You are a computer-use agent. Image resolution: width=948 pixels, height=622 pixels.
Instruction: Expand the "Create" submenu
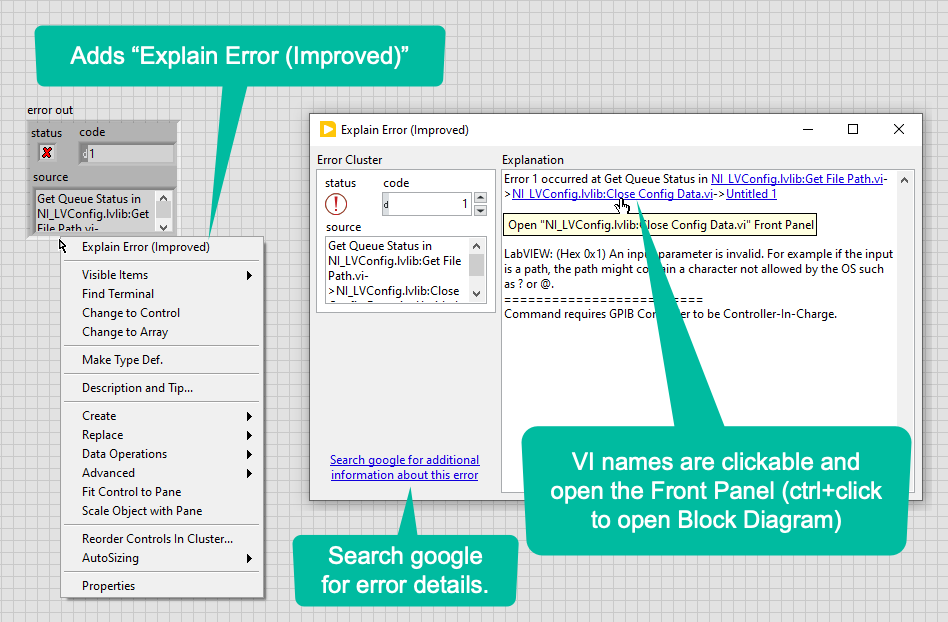(x=98, y=415)
